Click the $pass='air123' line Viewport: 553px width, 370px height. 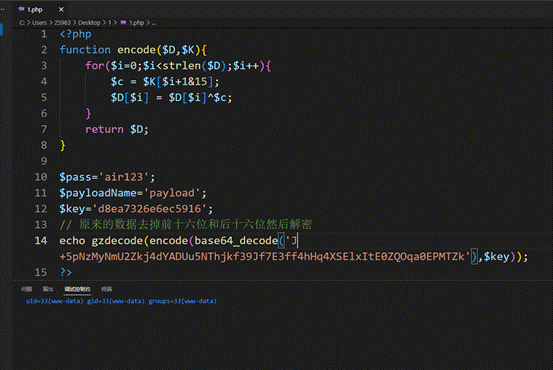coord(107,177)
